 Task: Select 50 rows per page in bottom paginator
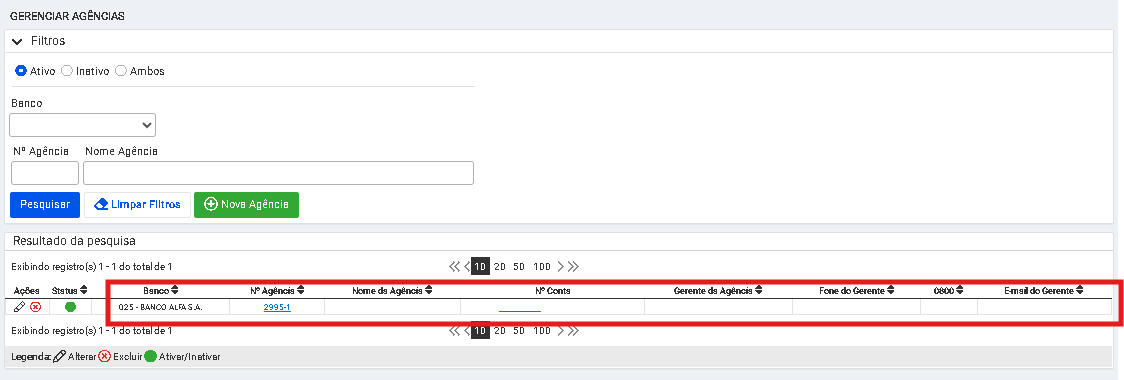(519, 331)
